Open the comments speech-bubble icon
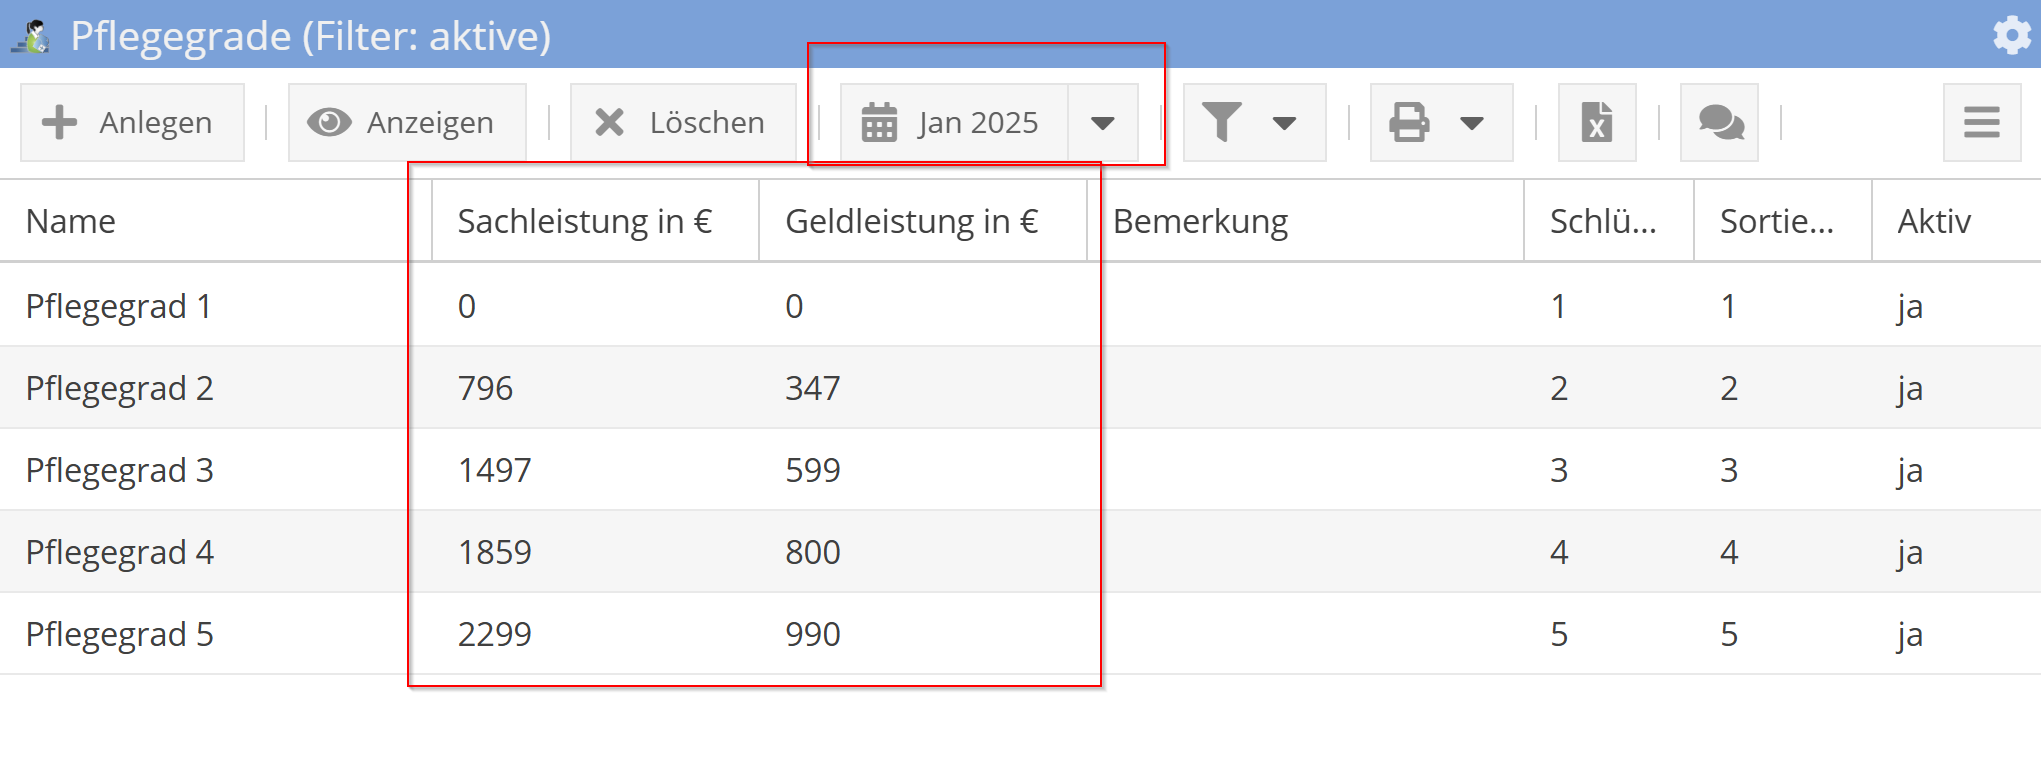This screenshot has height=771, width=2041. [1719, 122]
